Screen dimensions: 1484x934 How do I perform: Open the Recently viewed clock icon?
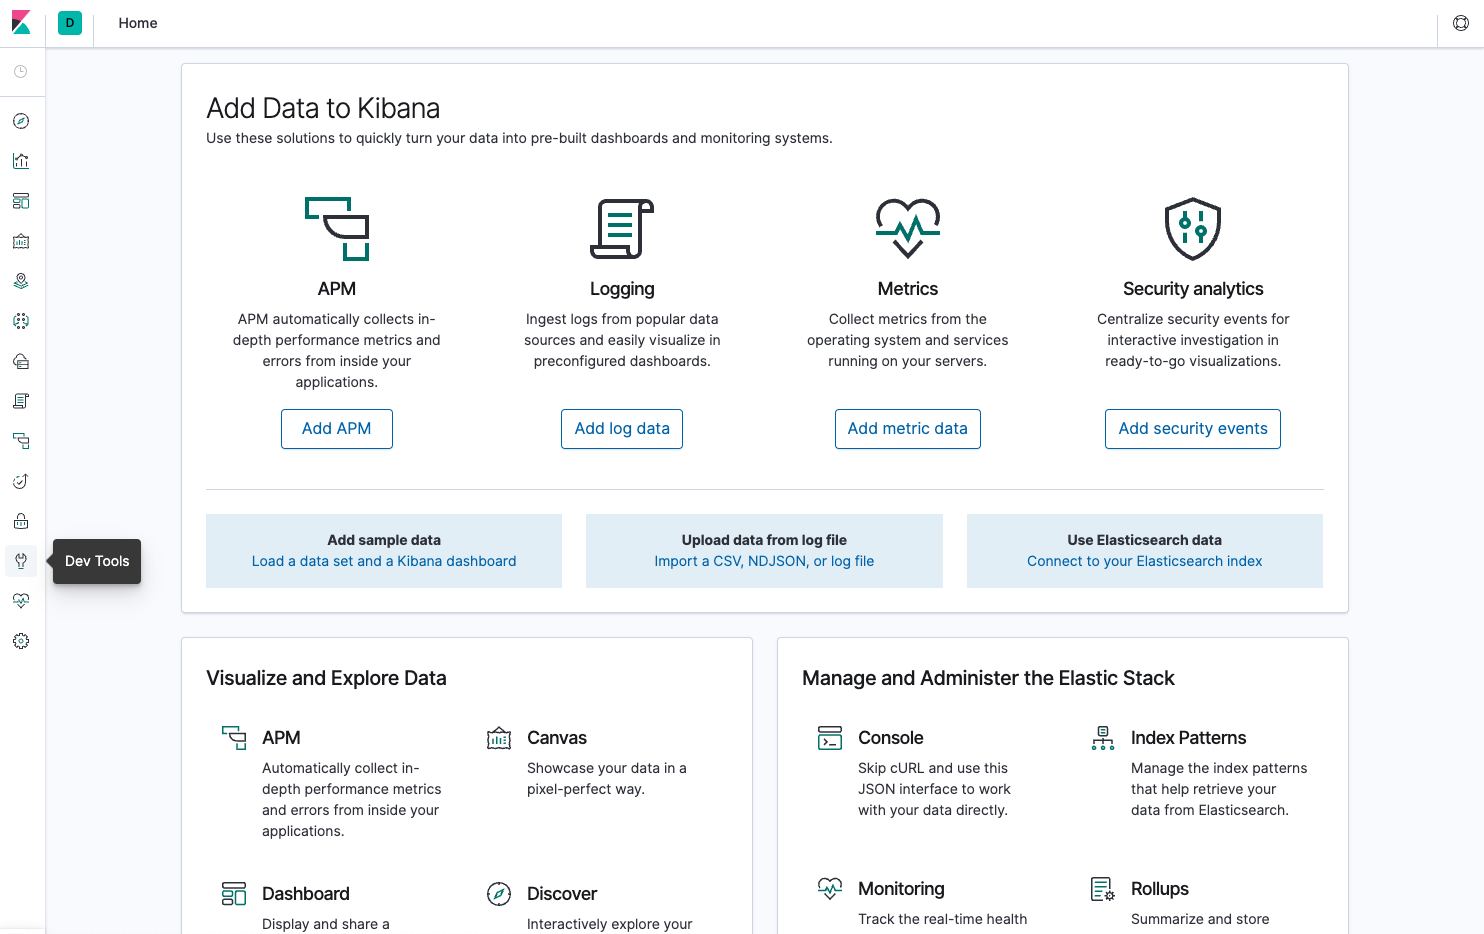click(x=21, y=72)
